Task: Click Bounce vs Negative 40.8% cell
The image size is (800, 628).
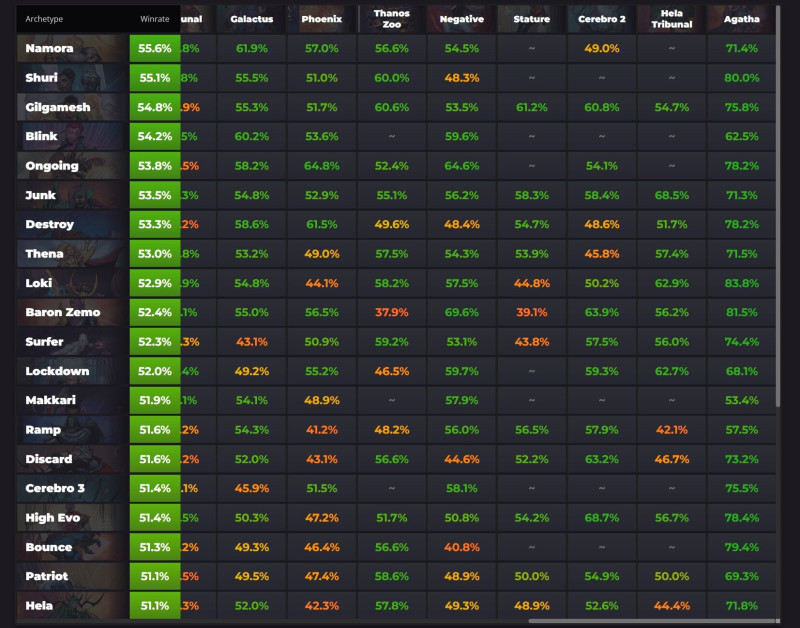Action: [x=462, y=547]
